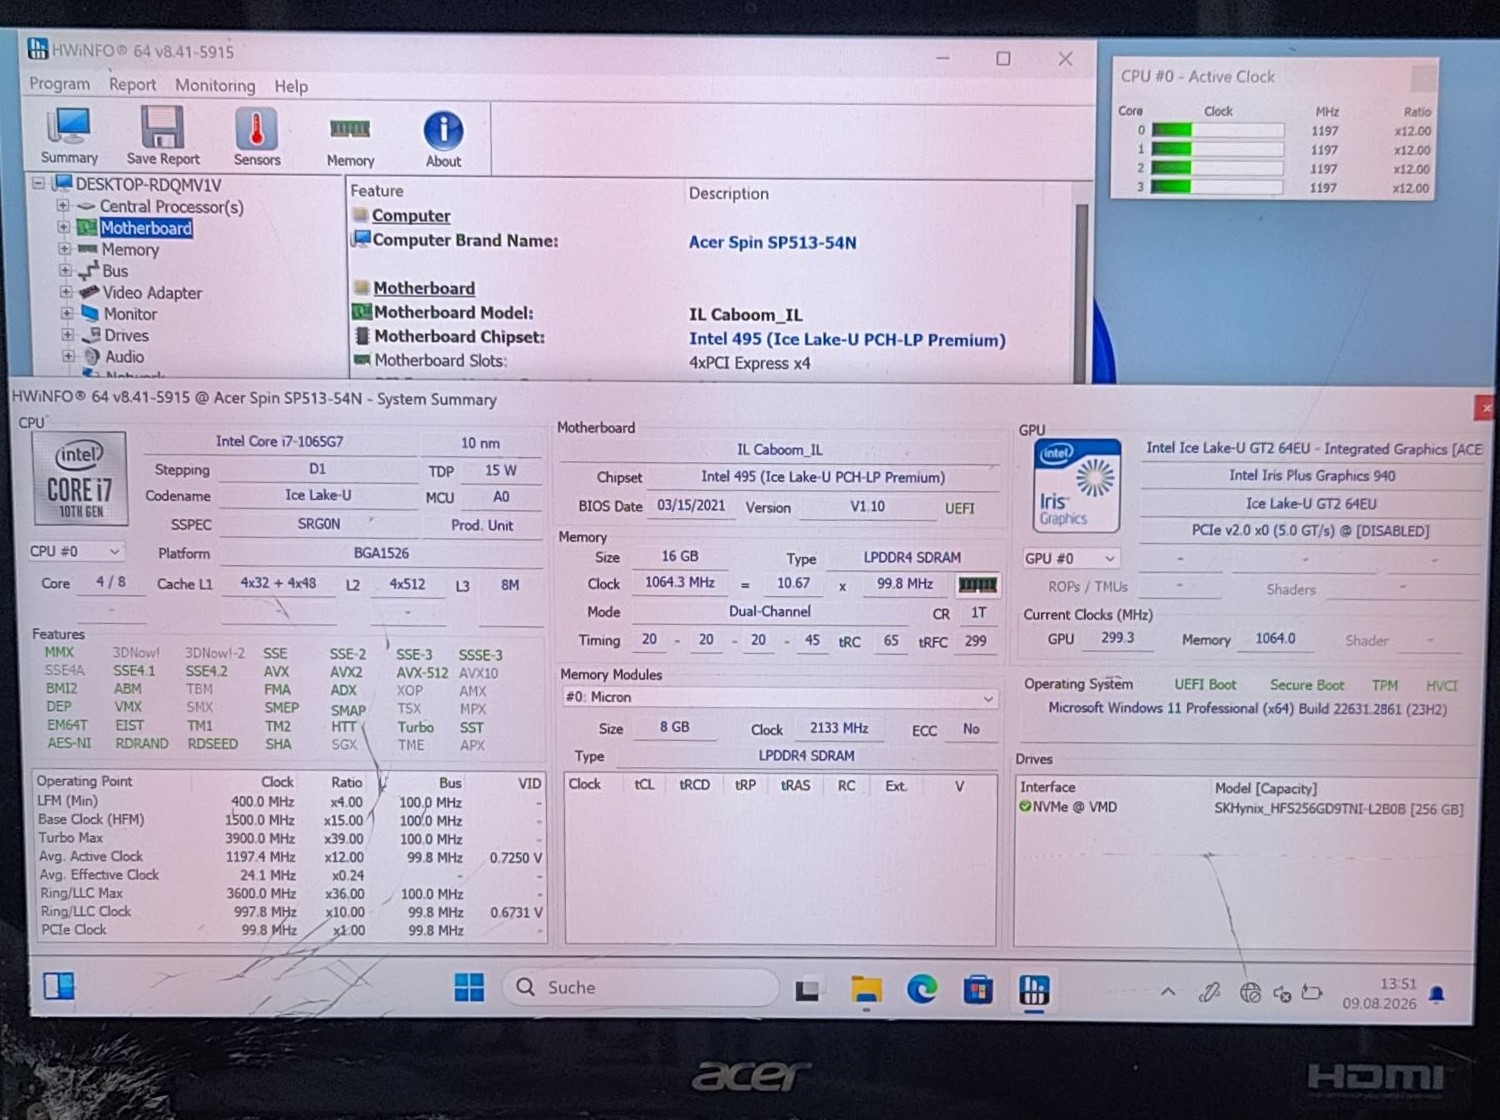
Task: Close the CPU #0 Active Clock panel
Action: 1423,78
